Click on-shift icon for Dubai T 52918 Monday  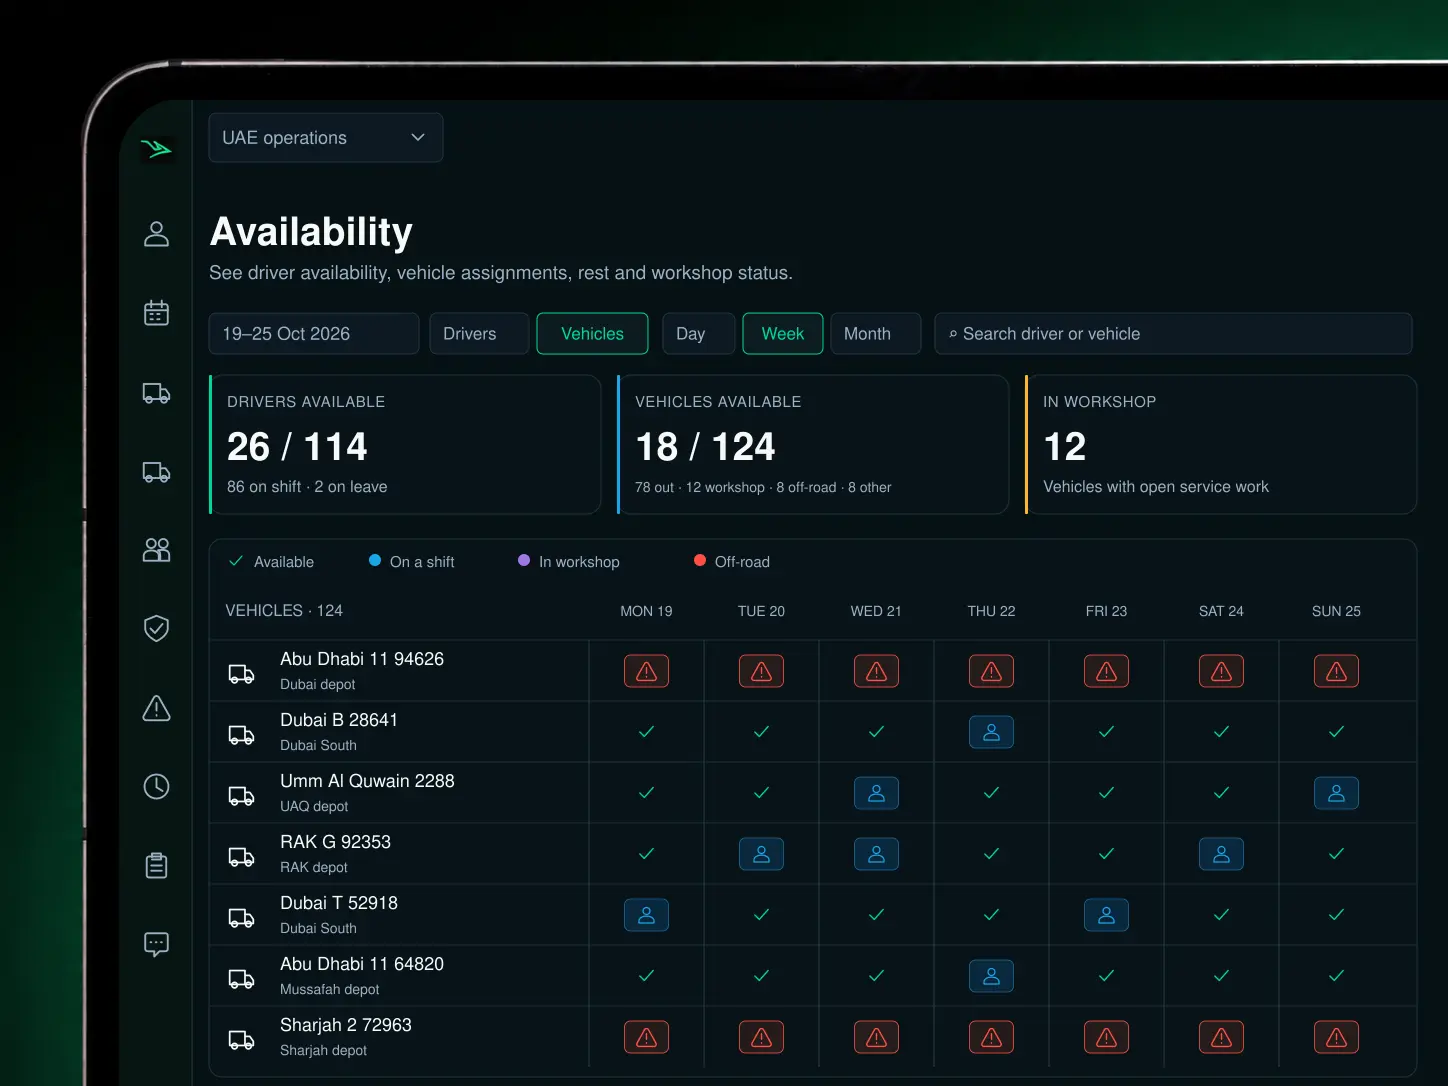click(x=646, y=915)
